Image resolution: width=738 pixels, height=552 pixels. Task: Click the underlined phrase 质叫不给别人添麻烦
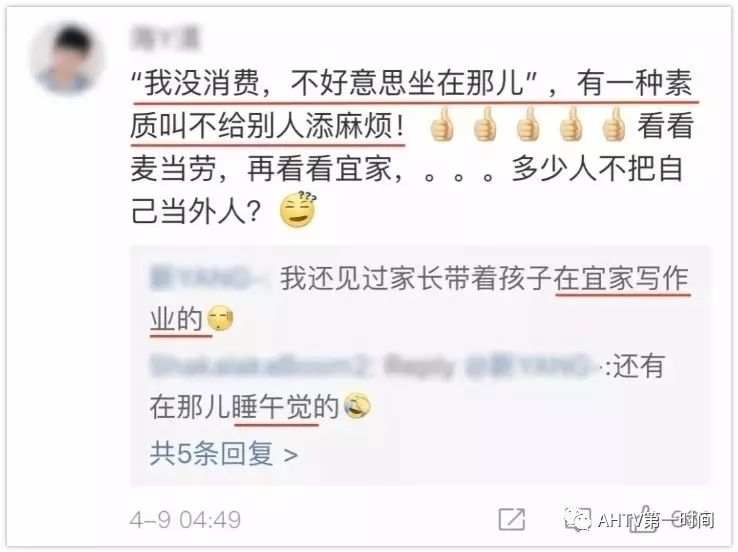(267, 126)
